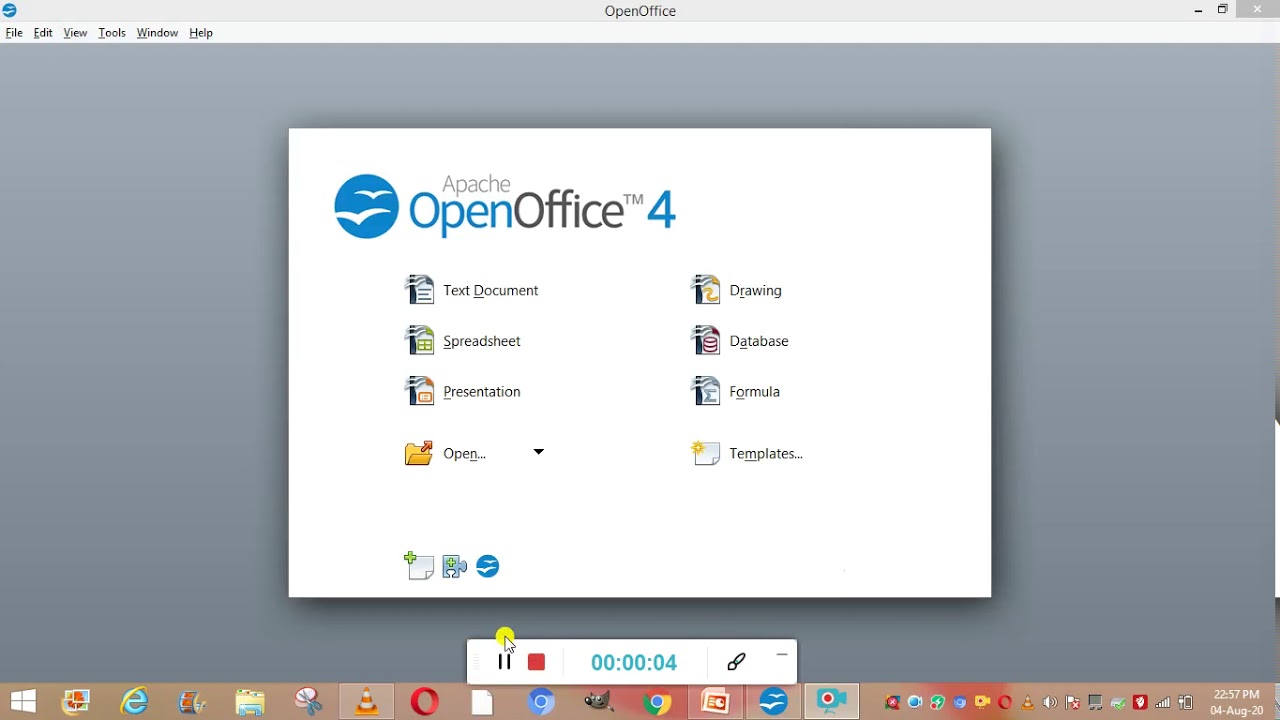1280x720 pixels.
Task: Click the get more extensions puzzle icon
Action: tap(455, 567)
